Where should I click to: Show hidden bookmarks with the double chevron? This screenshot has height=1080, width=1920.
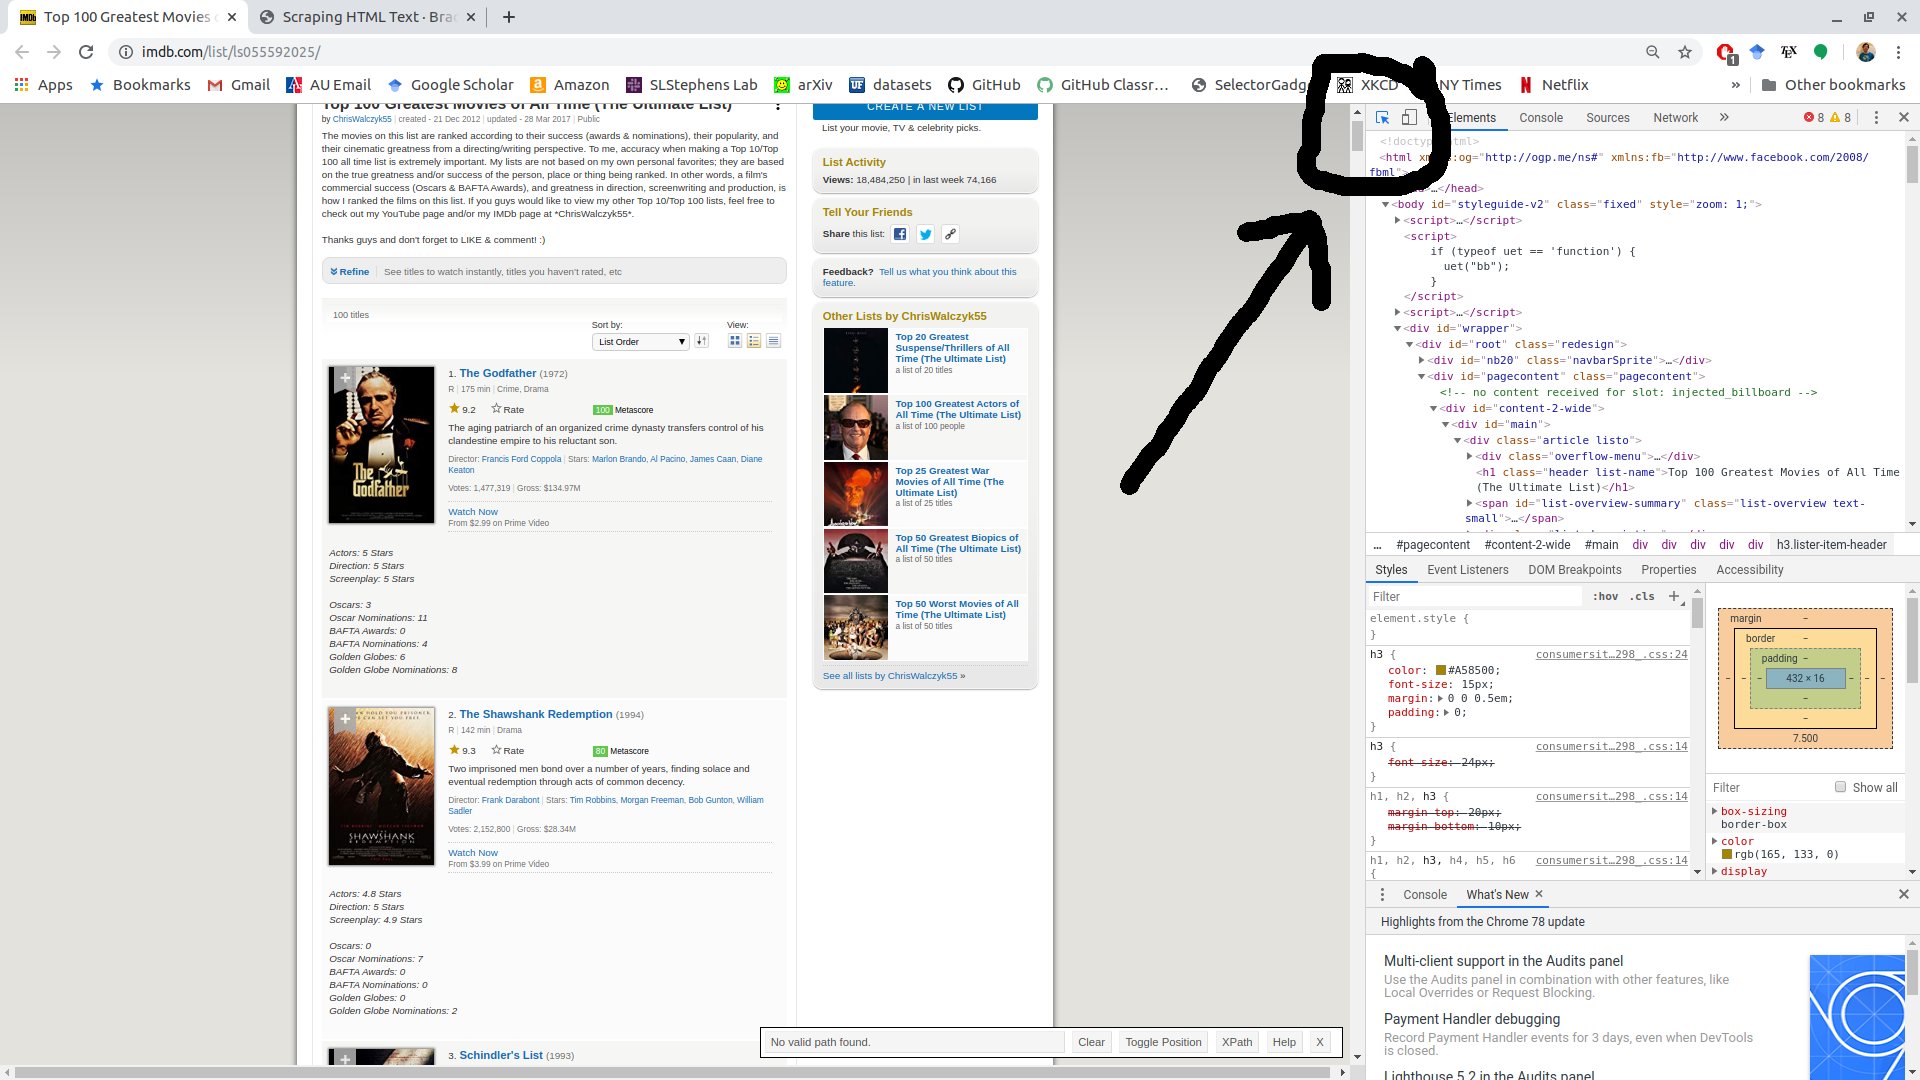1735,85
